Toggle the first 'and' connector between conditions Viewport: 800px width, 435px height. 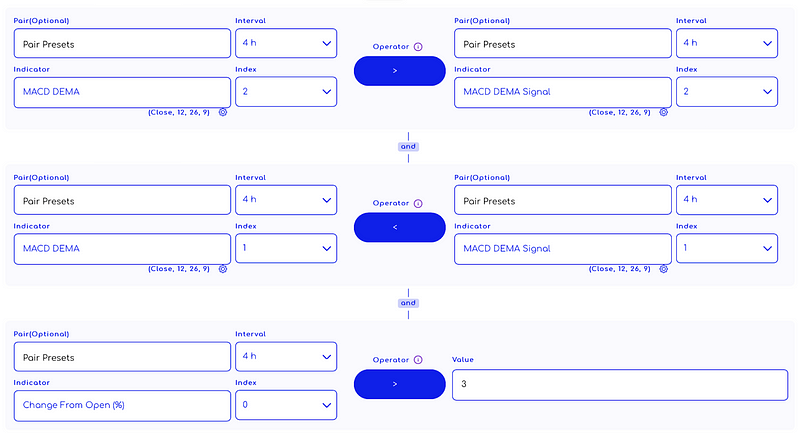coord(408,146)
